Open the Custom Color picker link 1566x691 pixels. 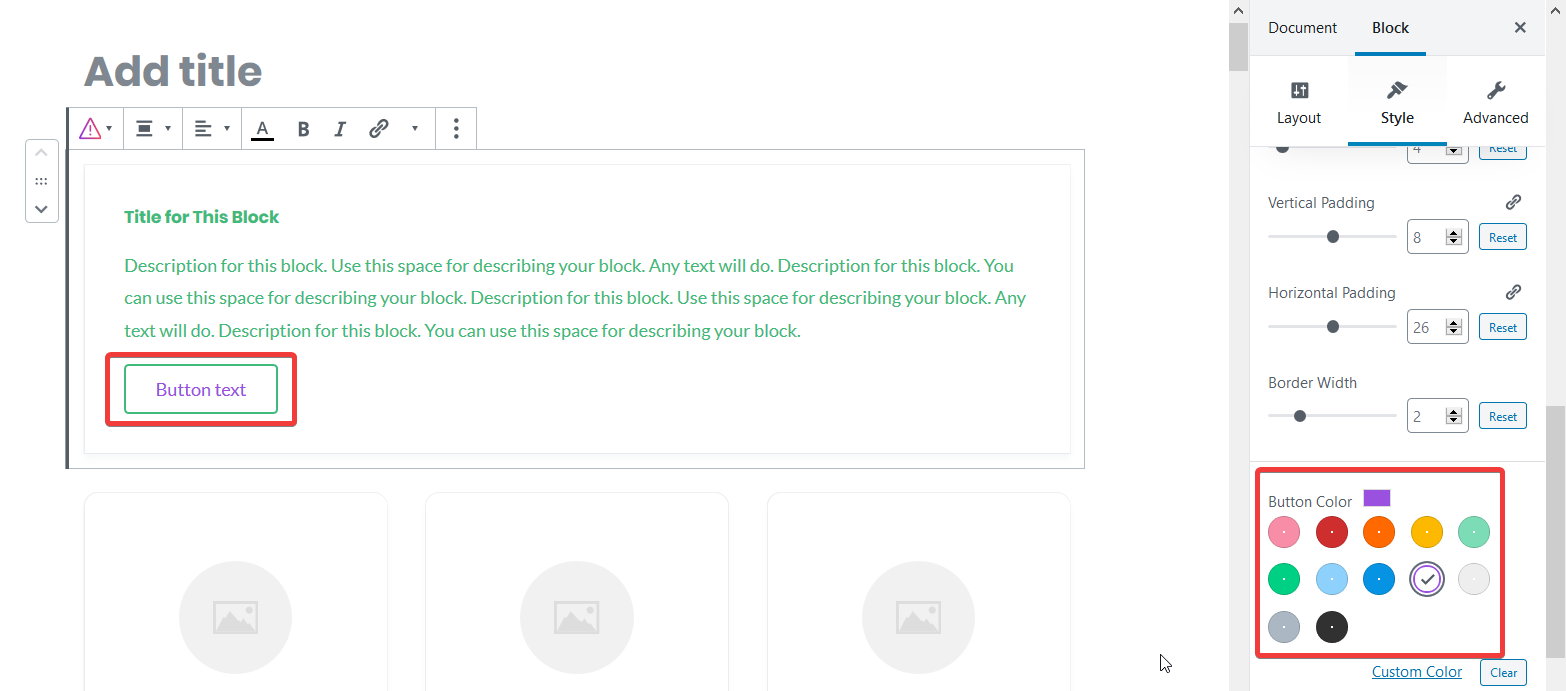point(1417,672)
